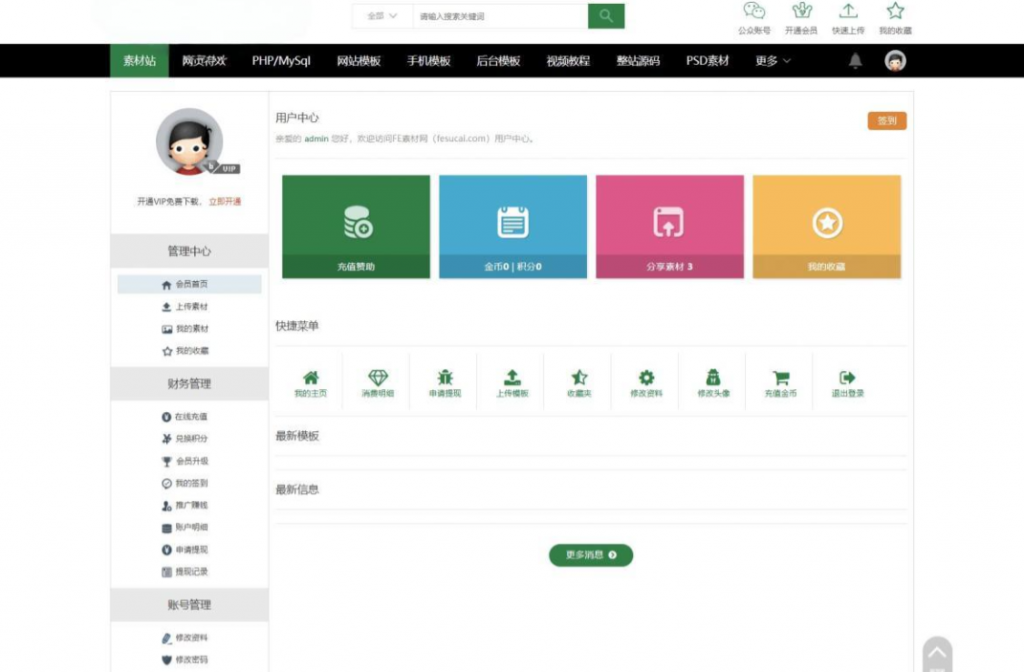Focus the search keyword input field

point(500,16)
